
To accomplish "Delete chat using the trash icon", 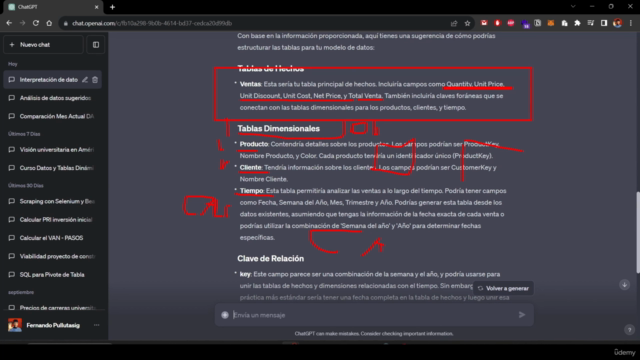I will tap(95, 80).
